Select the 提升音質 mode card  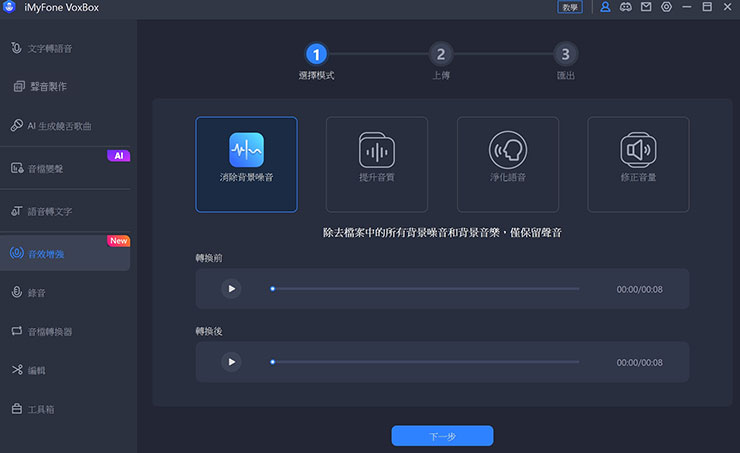377,165
